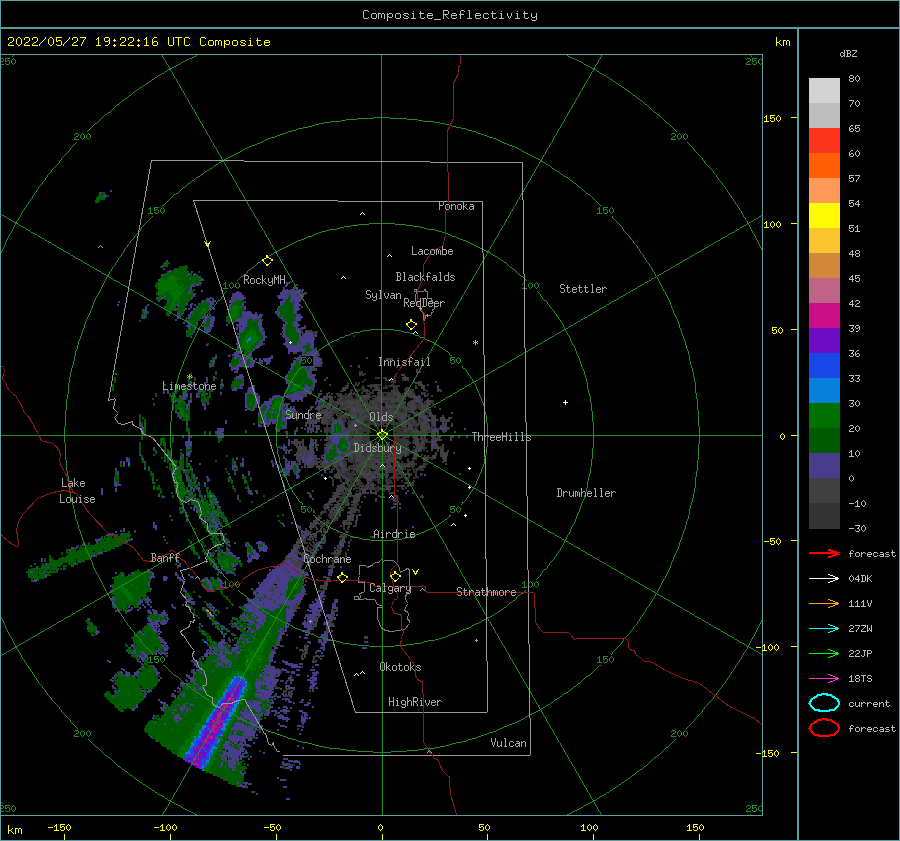Select the orange 111V arrow icon
This screenshot has width=900, height=841.
(x=824, y=603)
